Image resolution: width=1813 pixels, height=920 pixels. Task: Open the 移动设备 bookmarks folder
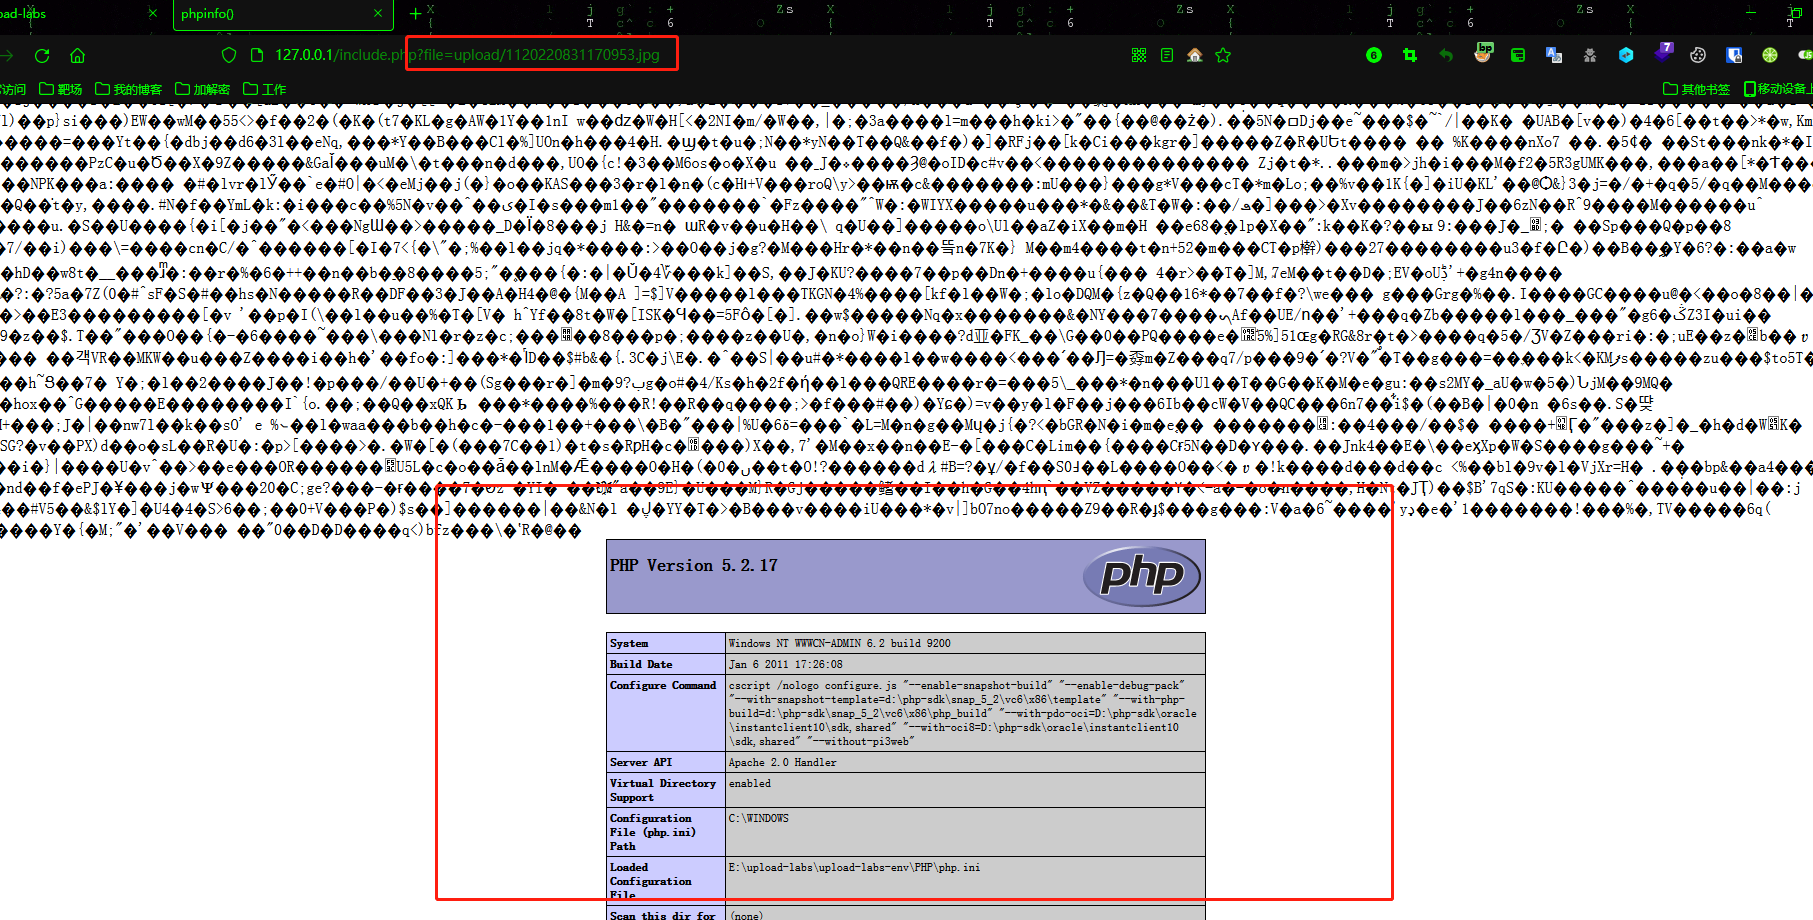click(1777, 89)
